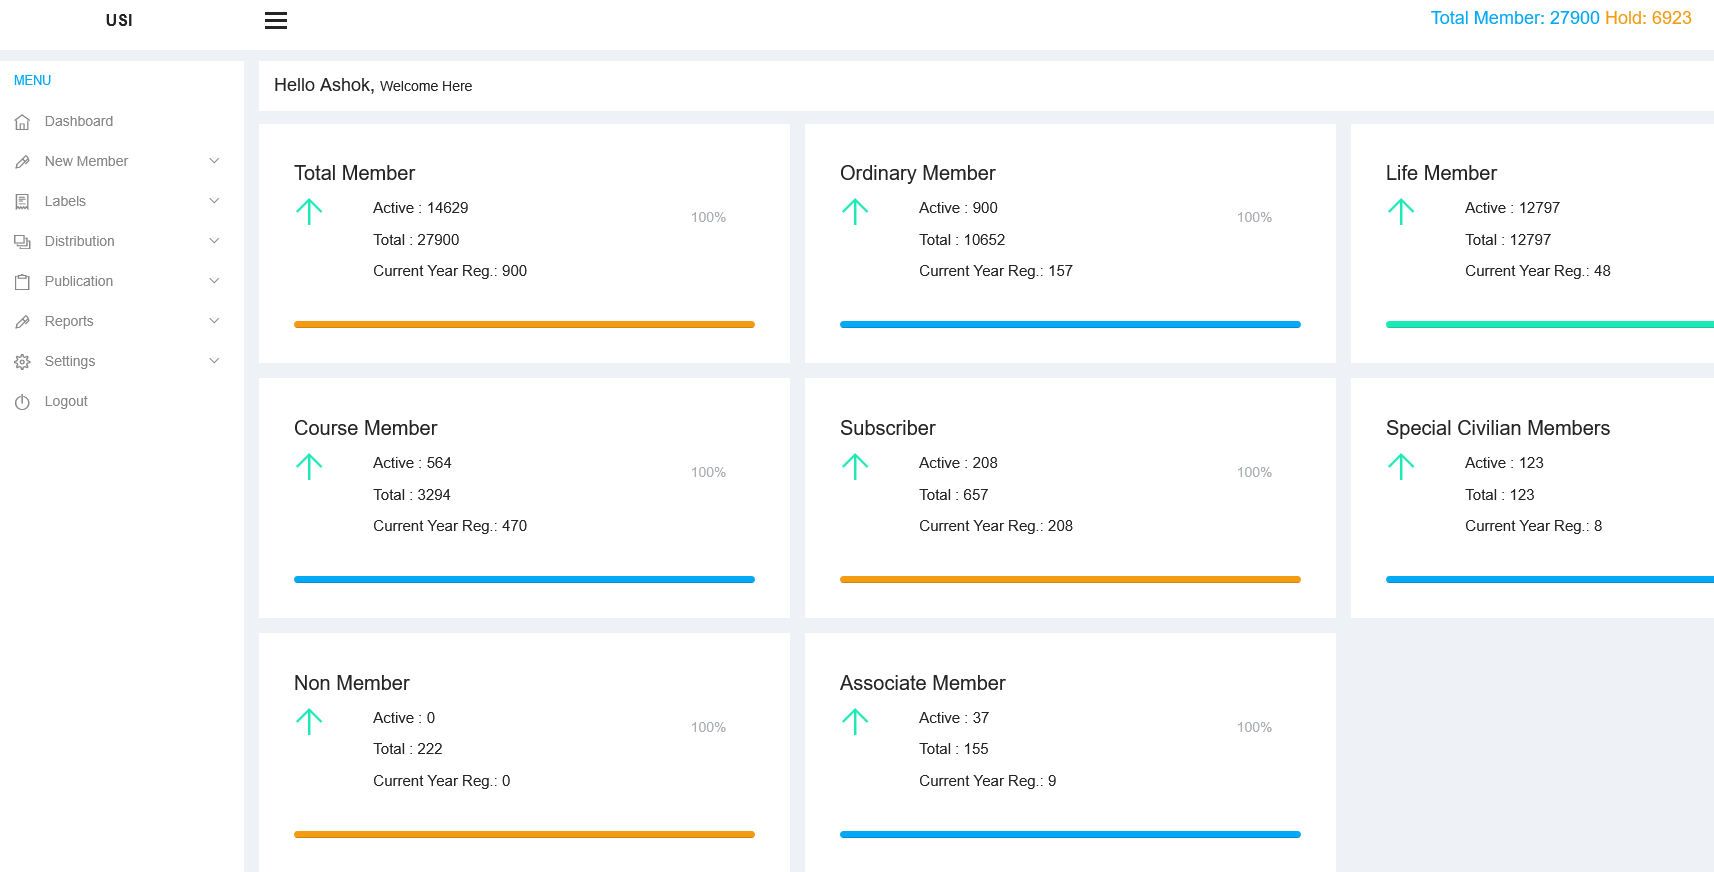Click the Publication clipboard icon
The height and width of the screenshot is (872, 1714).
tap(22, 282)
